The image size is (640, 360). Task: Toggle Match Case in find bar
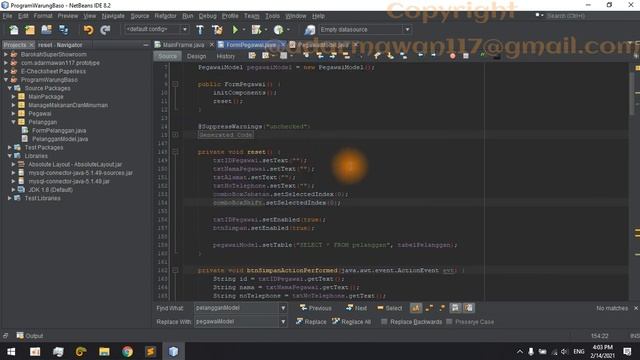tap(416, 308)
